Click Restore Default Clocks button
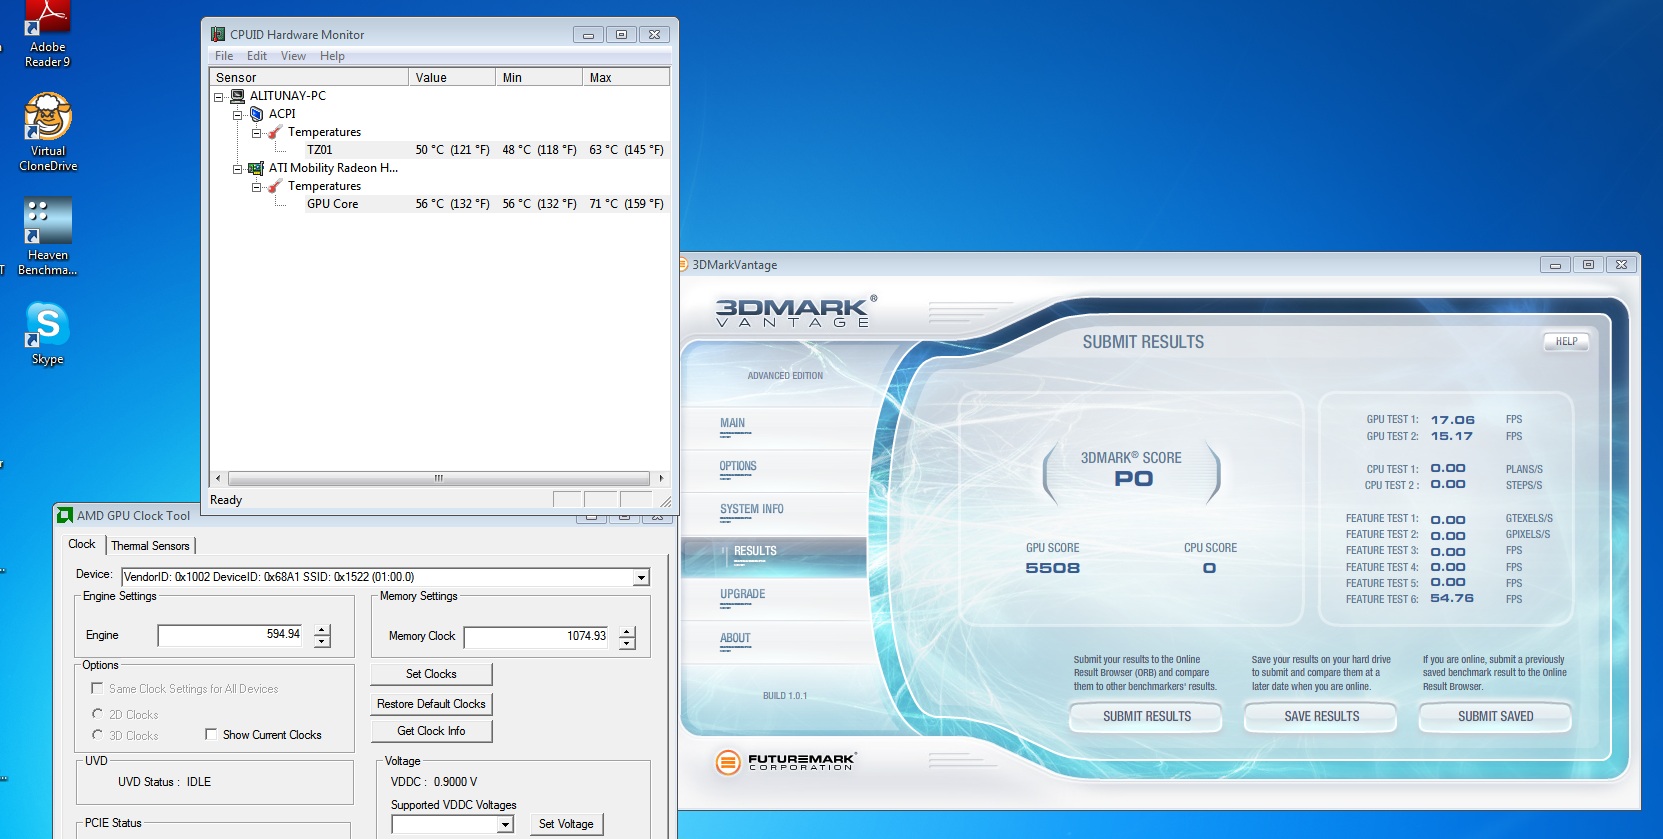This screenshot has height=839, width=1663. coord(431,704)
